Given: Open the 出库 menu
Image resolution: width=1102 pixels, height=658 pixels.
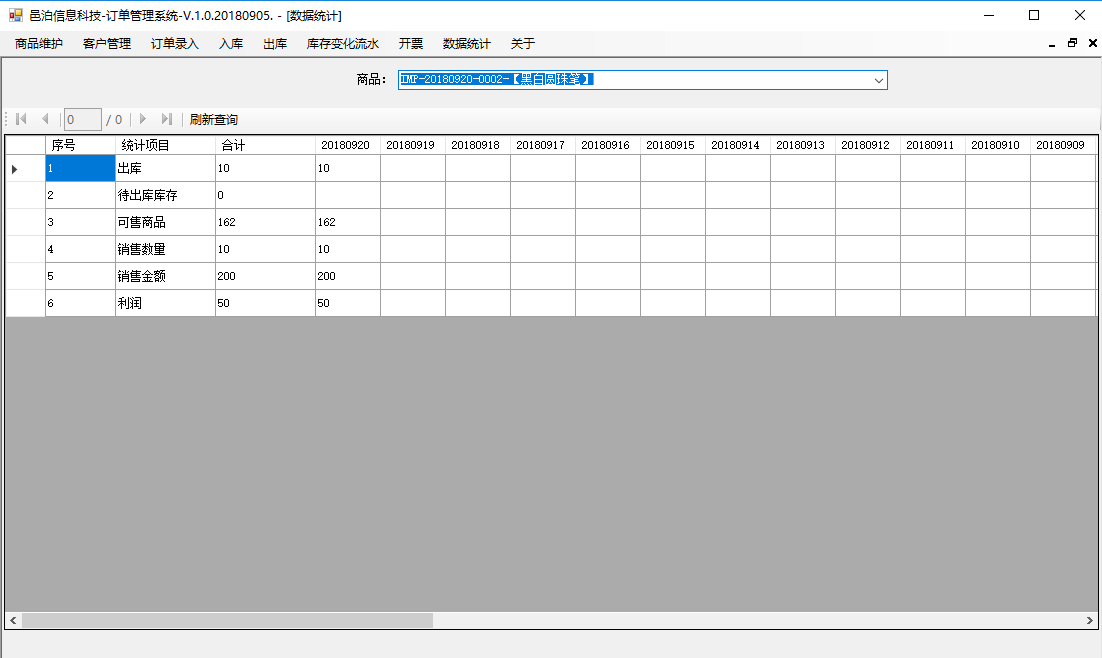Looking at the screenshot, I should click(x=275, y=44).
